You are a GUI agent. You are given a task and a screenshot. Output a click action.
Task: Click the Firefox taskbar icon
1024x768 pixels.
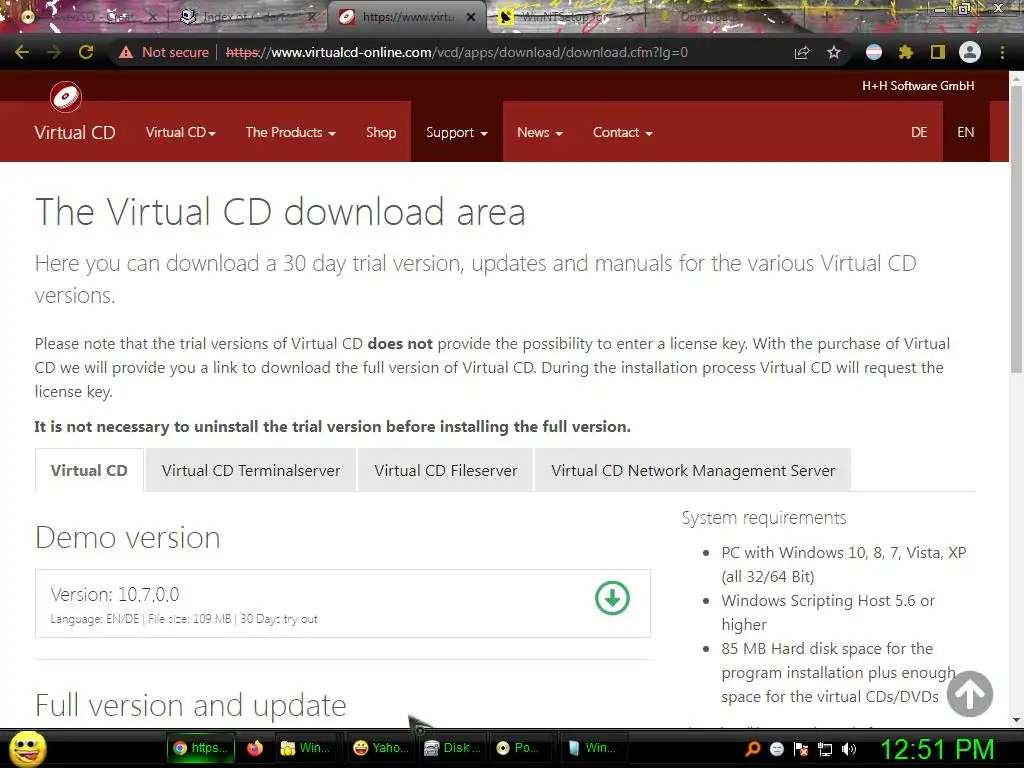(255, 748)
